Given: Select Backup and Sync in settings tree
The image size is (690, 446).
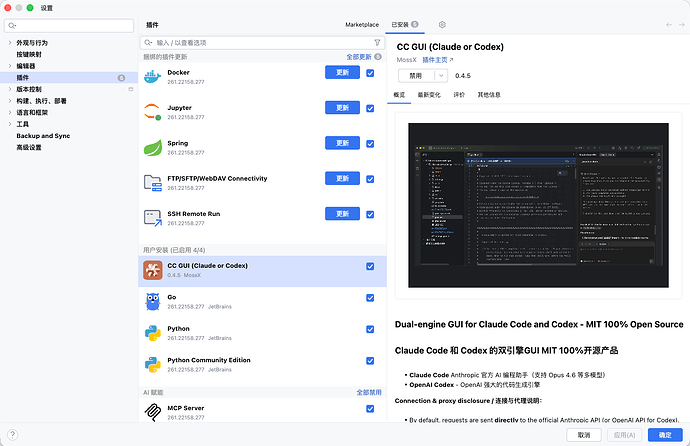Looking at the screenshot, I should pyautogui.click(x=43, y=136).
